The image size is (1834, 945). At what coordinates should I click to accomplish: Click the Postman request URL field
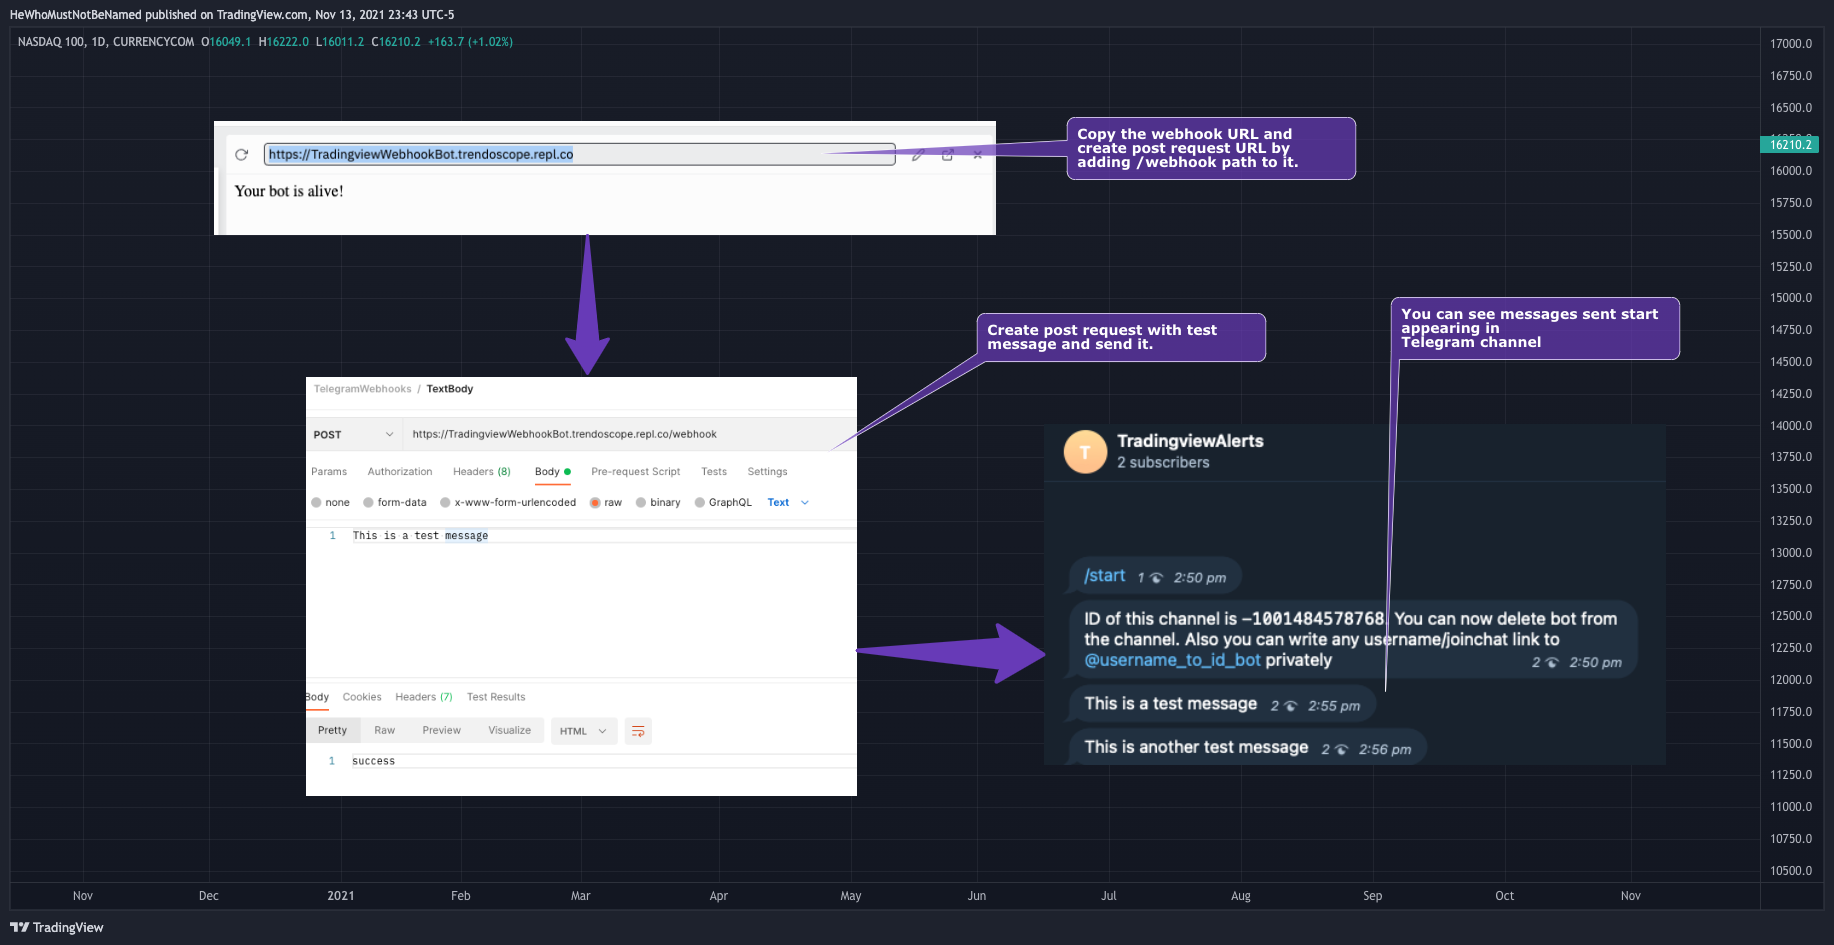tap(630, 434)
